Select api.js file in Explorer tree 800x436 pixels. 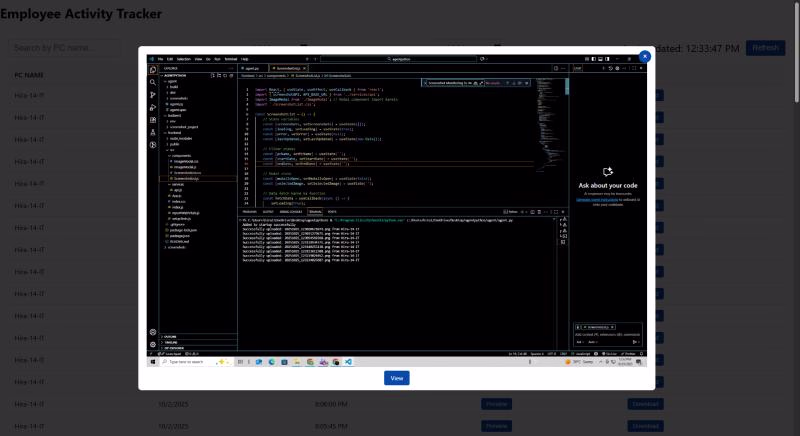point(178,190)
